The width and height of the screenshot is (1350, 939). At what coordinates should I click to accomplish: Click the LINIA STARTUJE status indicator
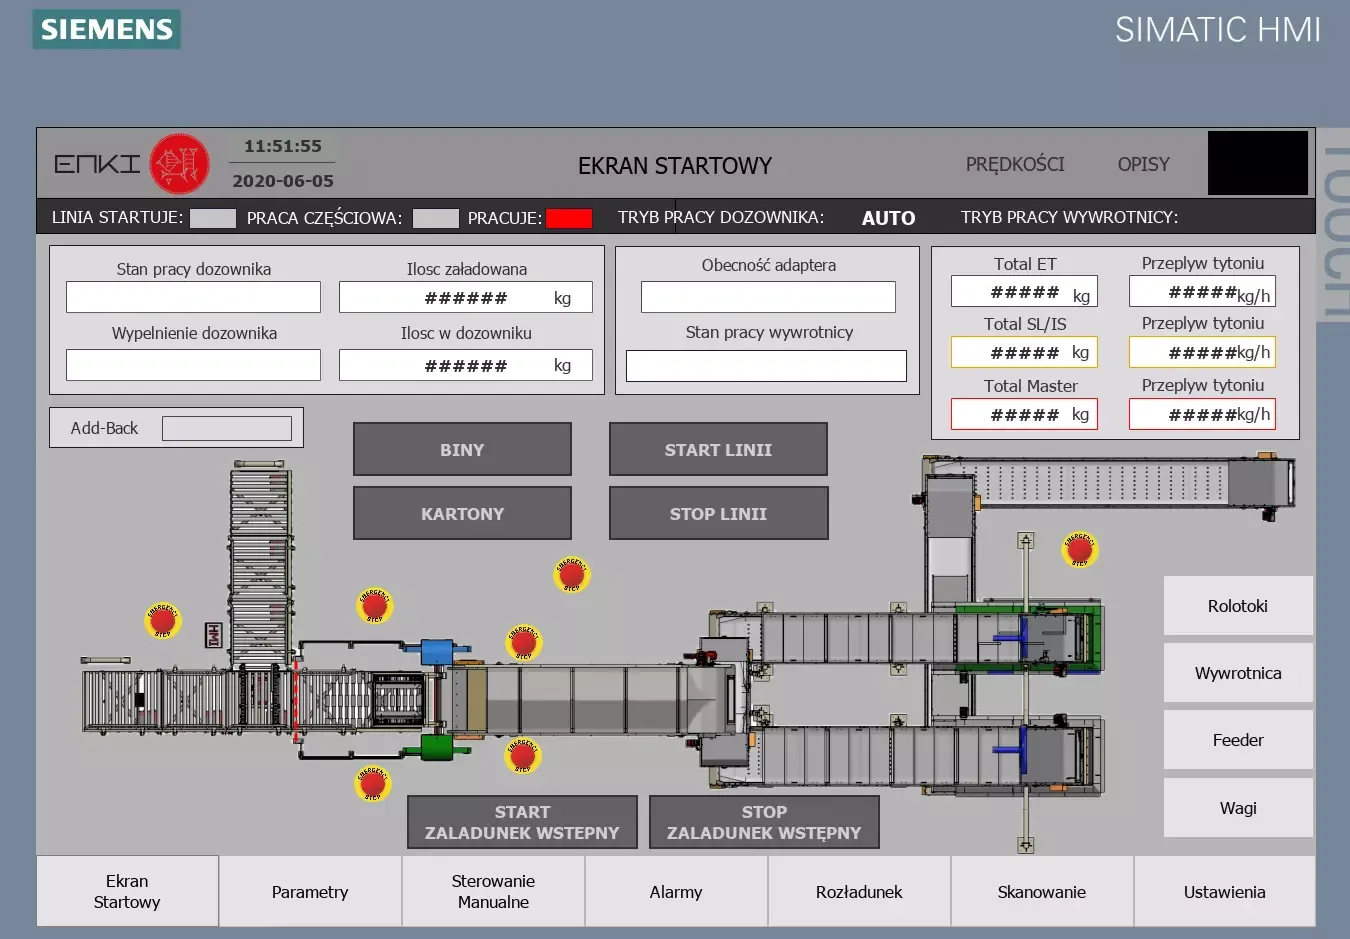[x=213, y=218]
